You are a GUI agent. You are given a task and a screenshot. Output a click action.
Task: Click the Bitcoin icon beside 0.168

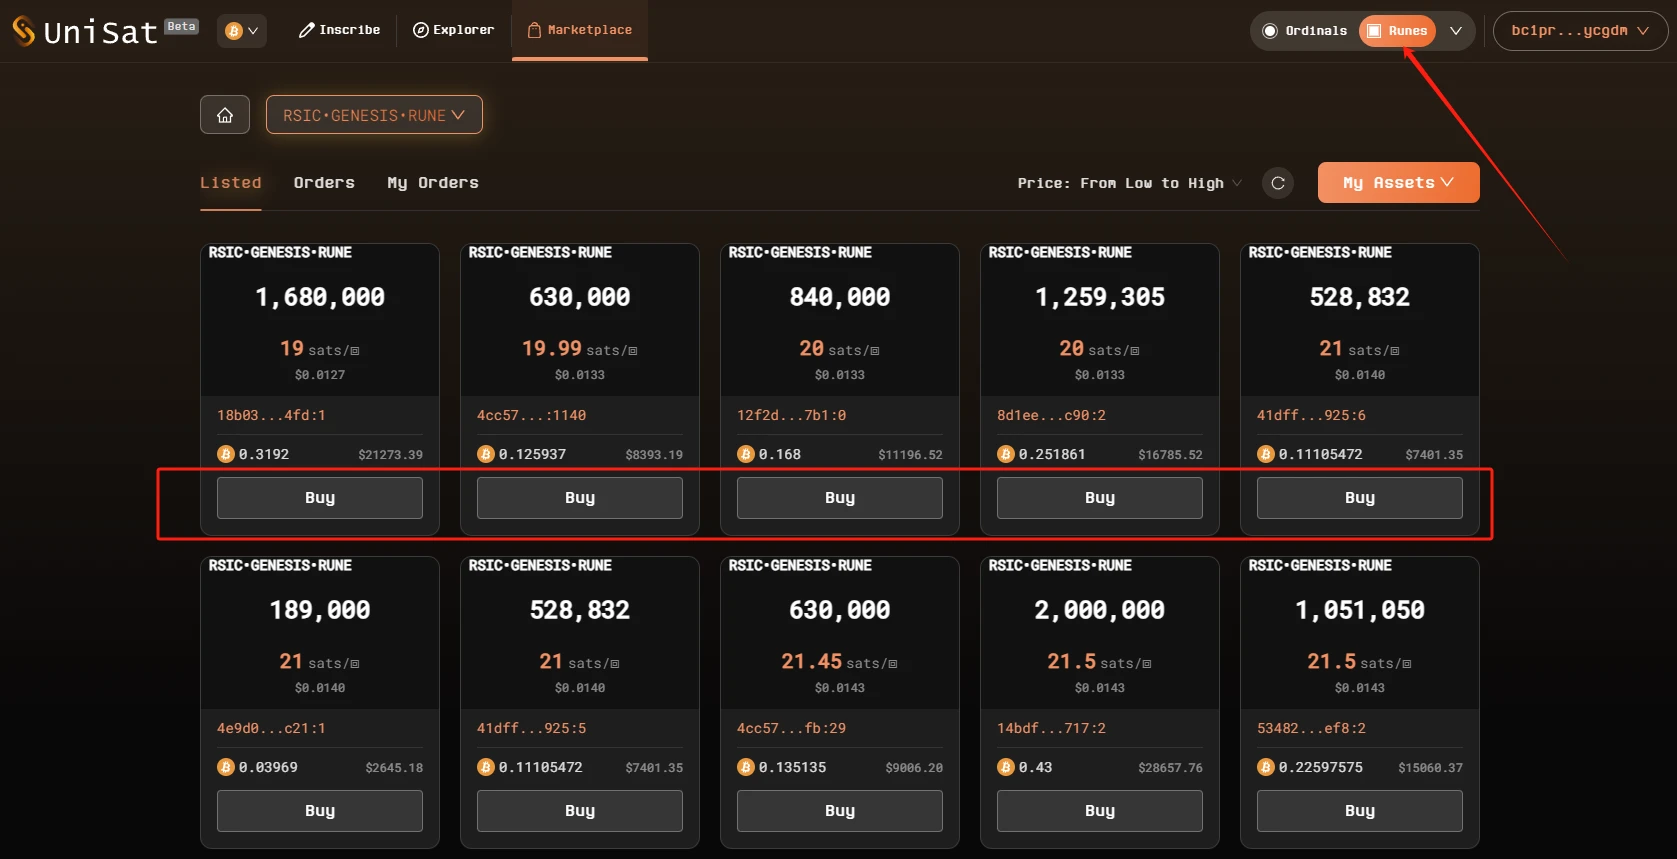746,454
